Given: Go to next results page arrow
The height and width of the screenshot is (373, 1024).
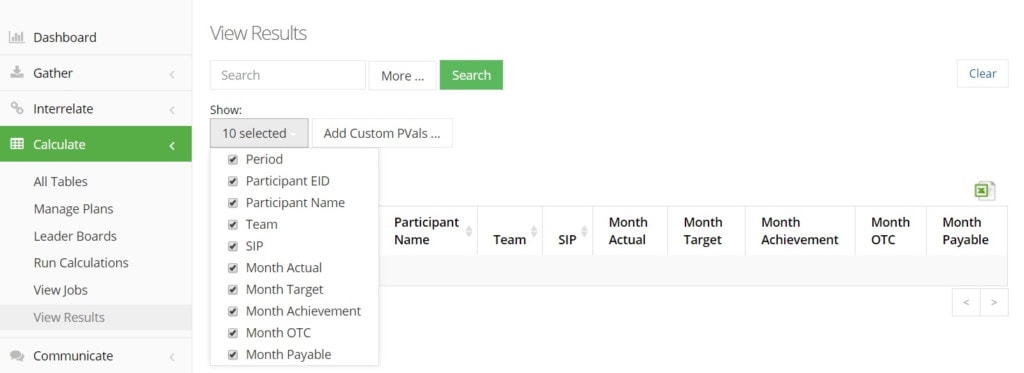Looking at the screenshot, I should 994,302.
